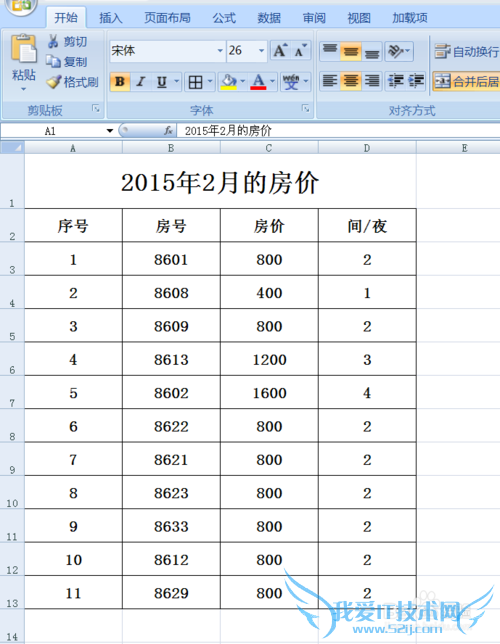Image resolution: width=500 pixels, height=644 pixels.
Task: Select cell containing 1600
Action: pyautogui.click(x=269, y=392)
